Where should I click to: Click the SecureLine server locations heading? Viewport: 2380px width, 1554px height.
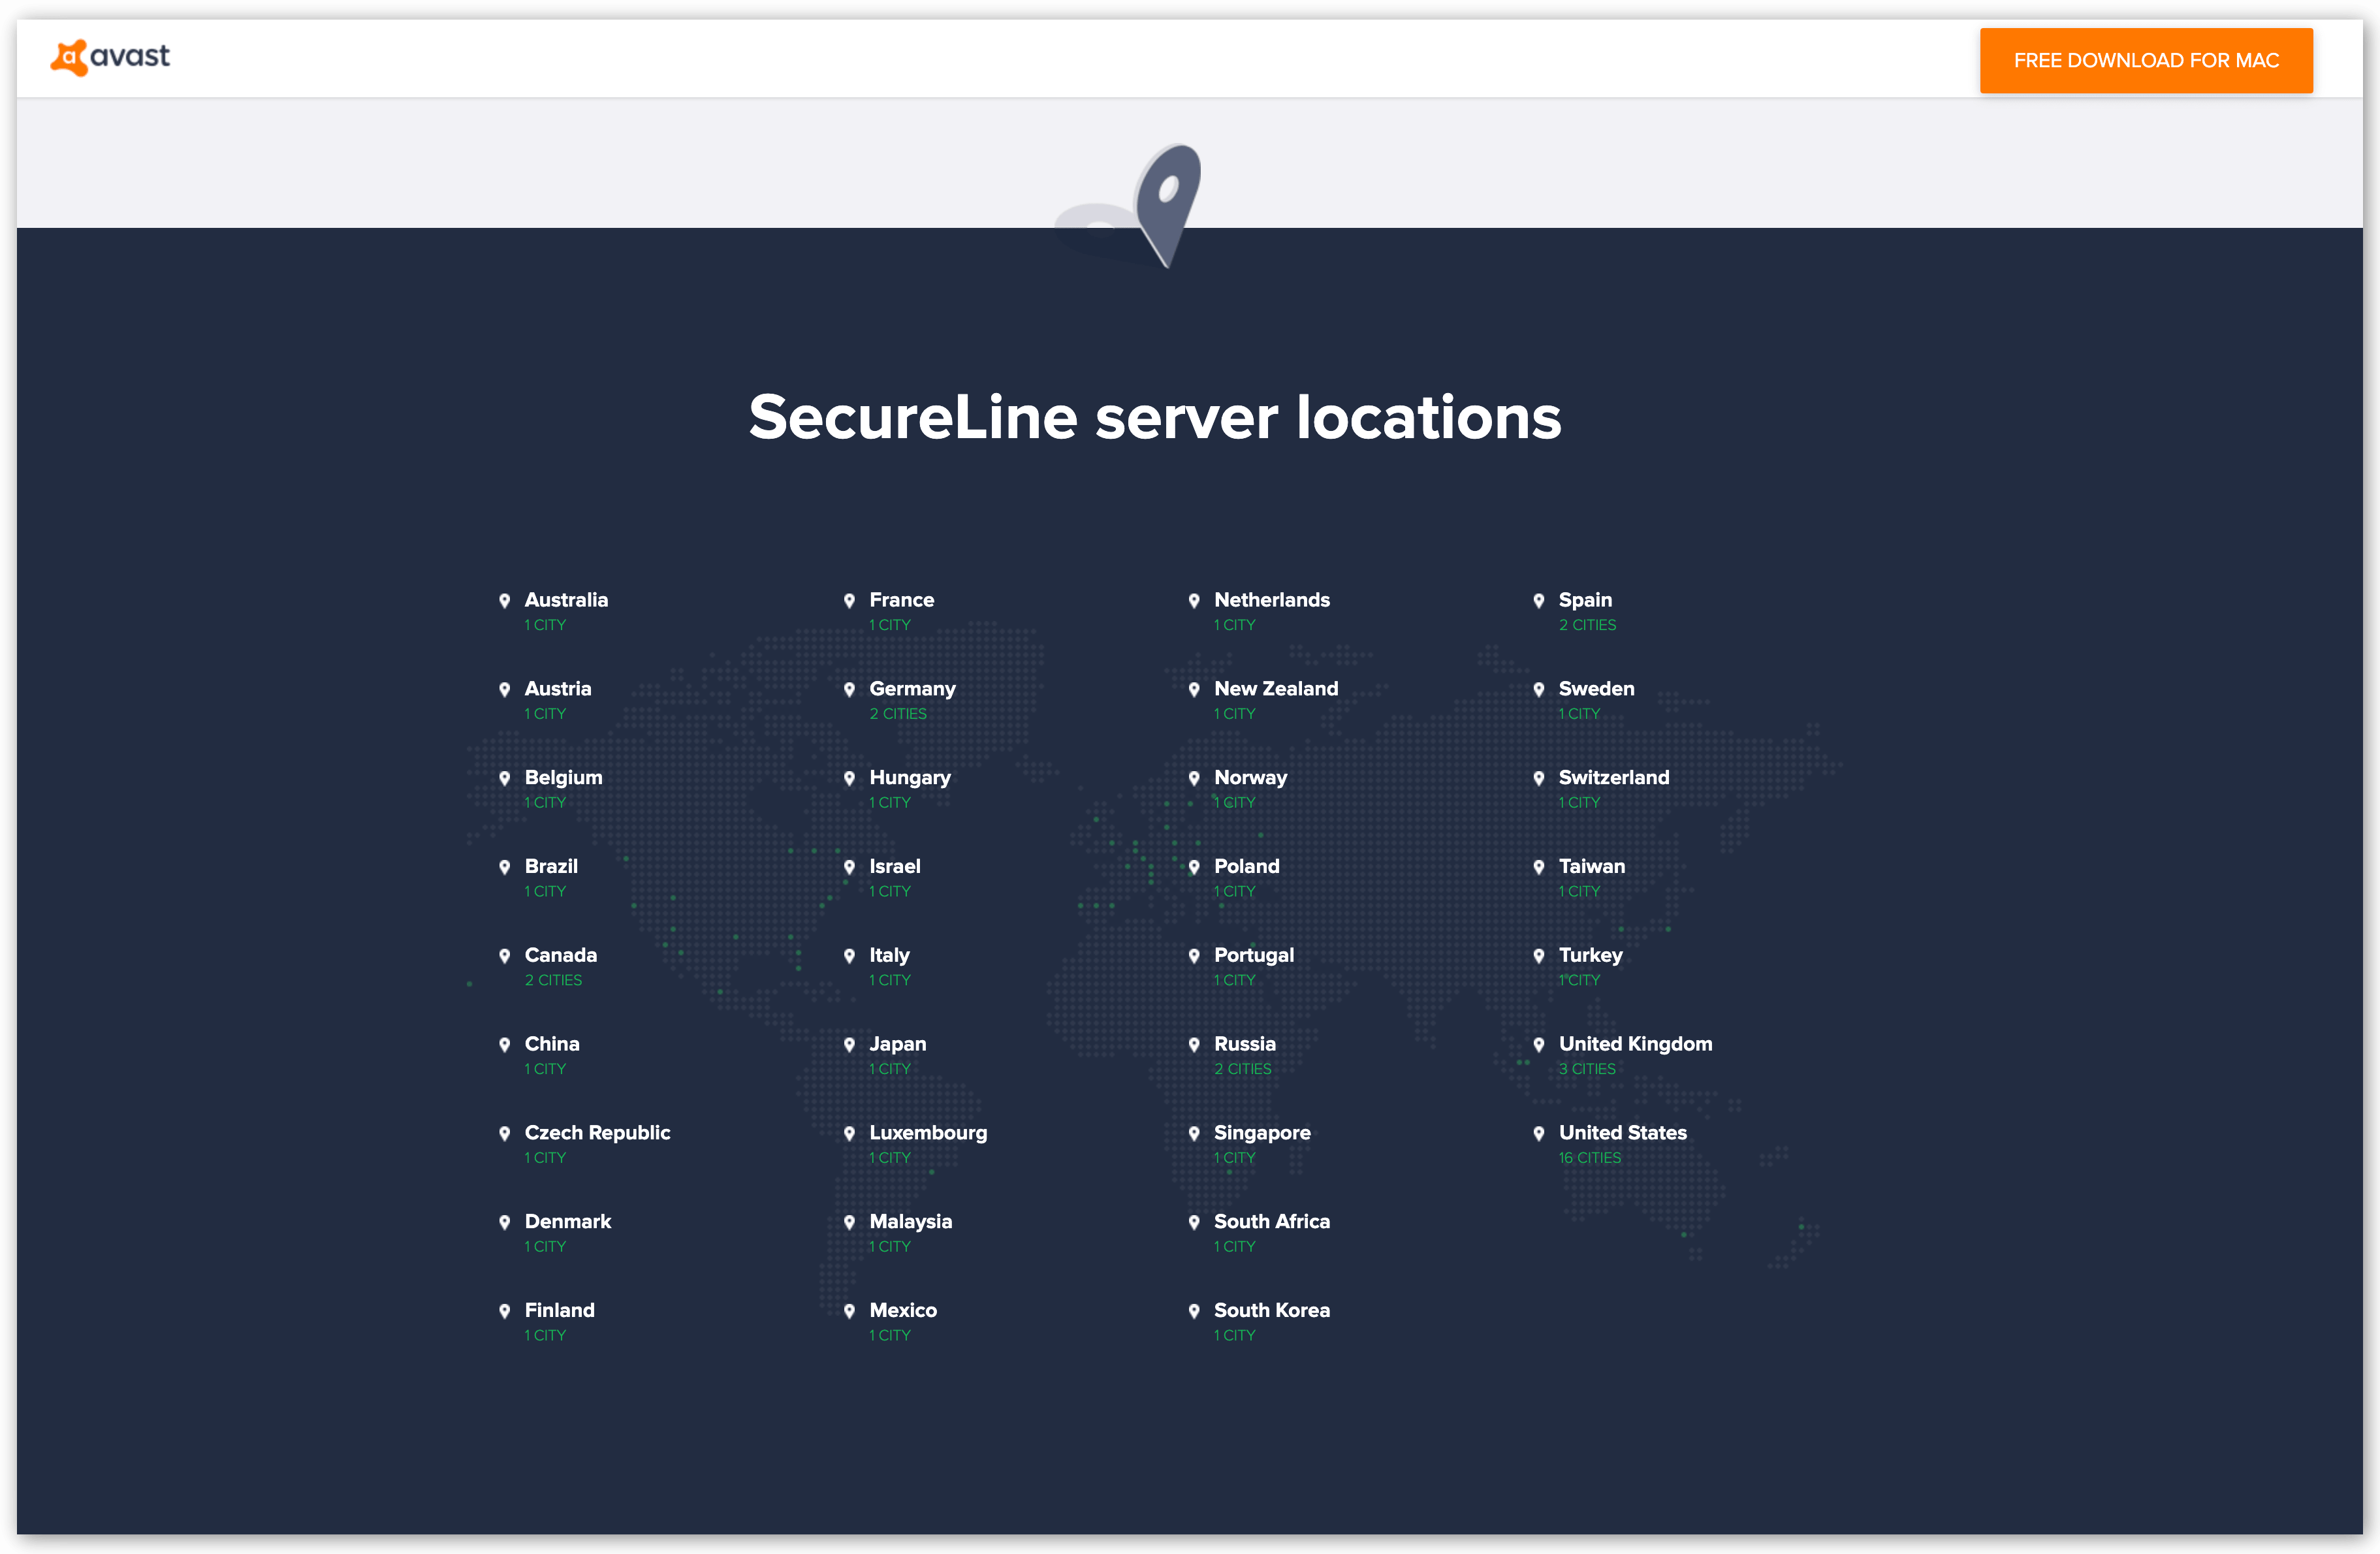1155,417
